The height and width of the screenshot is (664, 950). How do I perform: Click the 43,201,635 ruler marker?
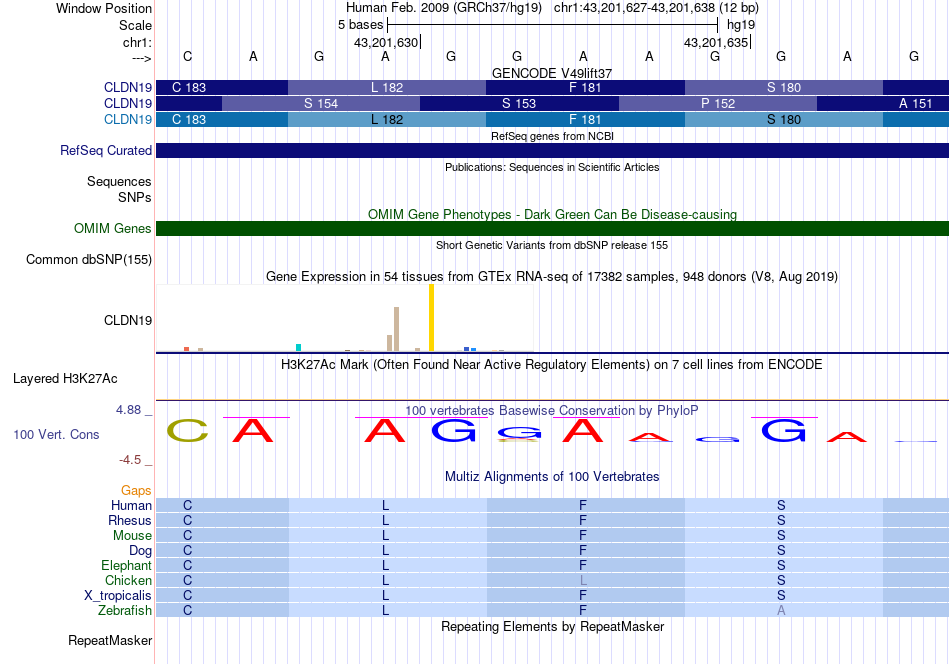[716, 42]
